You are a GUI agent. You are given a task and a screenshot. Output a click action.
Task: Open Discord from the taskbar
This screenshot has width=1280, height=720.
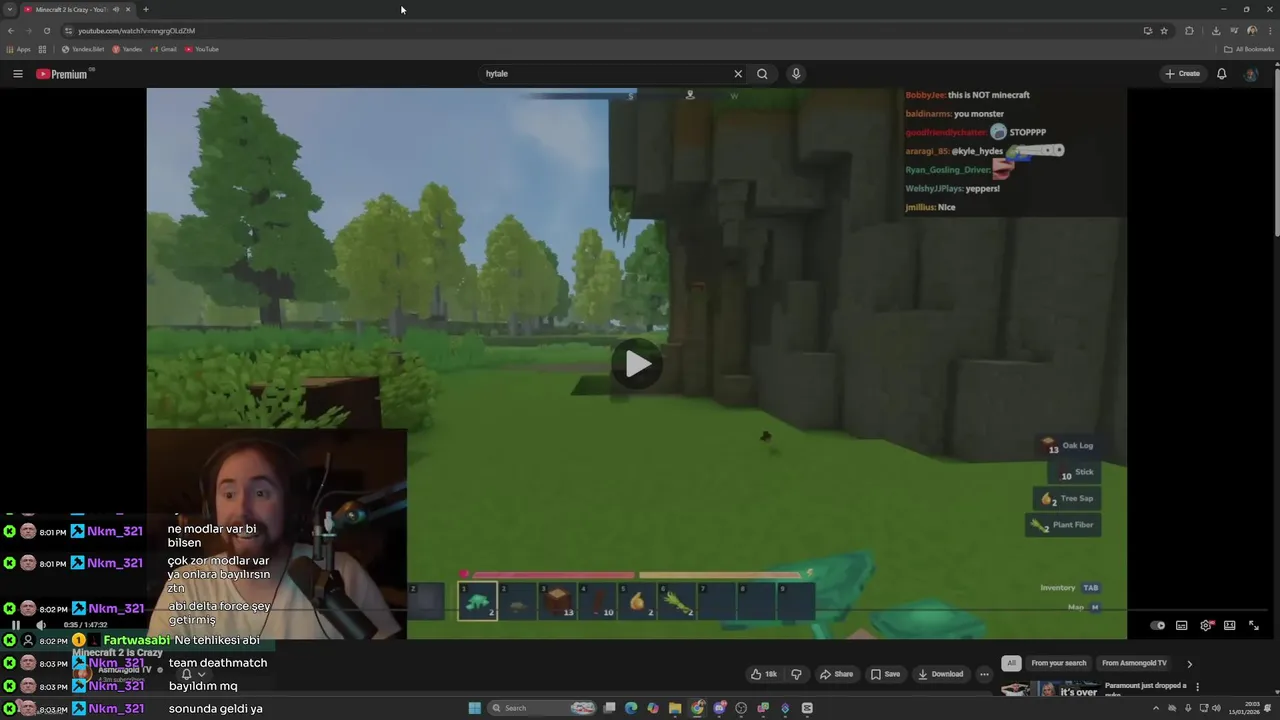[719, 708]
